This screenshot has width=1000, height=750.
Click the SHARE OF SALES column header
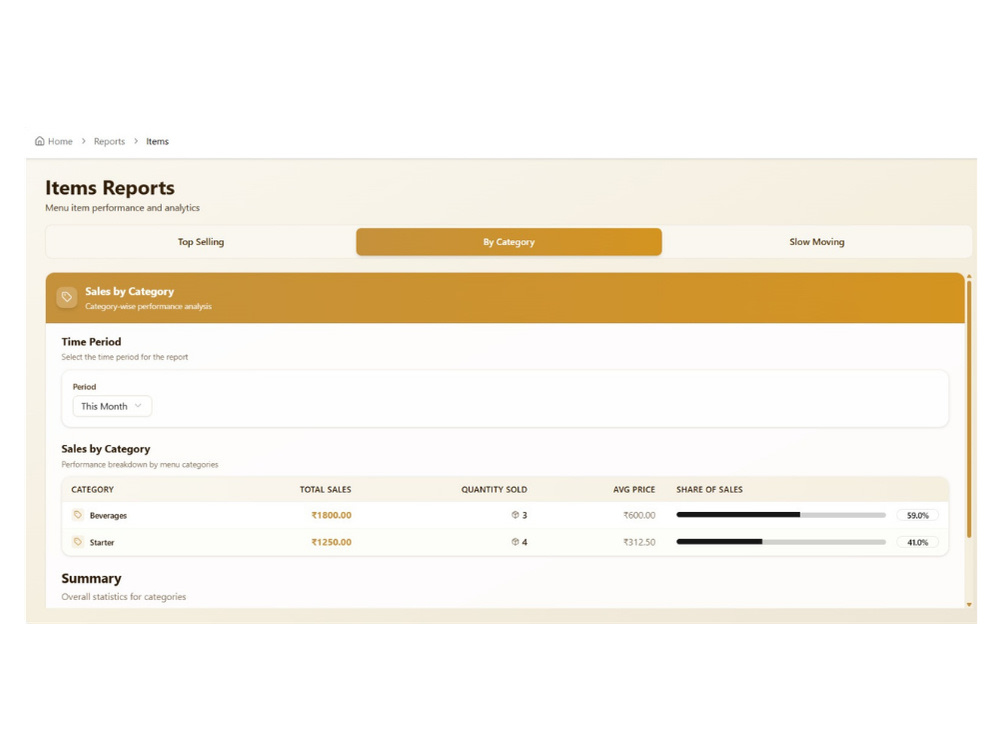709,489
